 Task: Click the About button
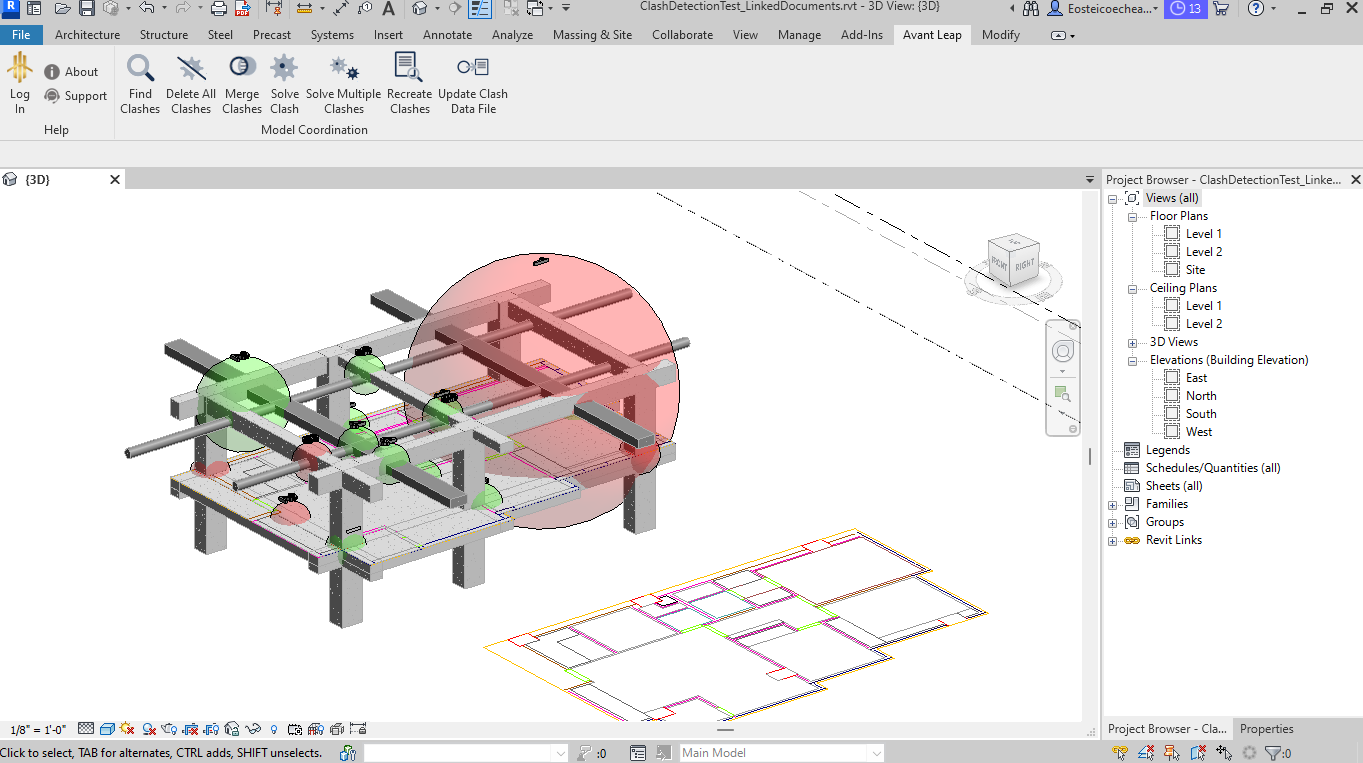[71, 72]
